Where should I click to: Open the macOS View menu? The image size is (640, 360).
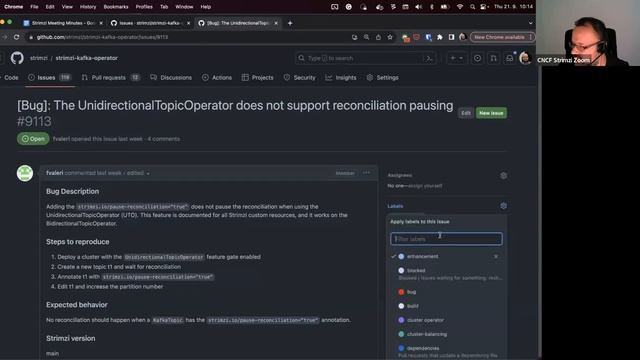pos(67,7)
